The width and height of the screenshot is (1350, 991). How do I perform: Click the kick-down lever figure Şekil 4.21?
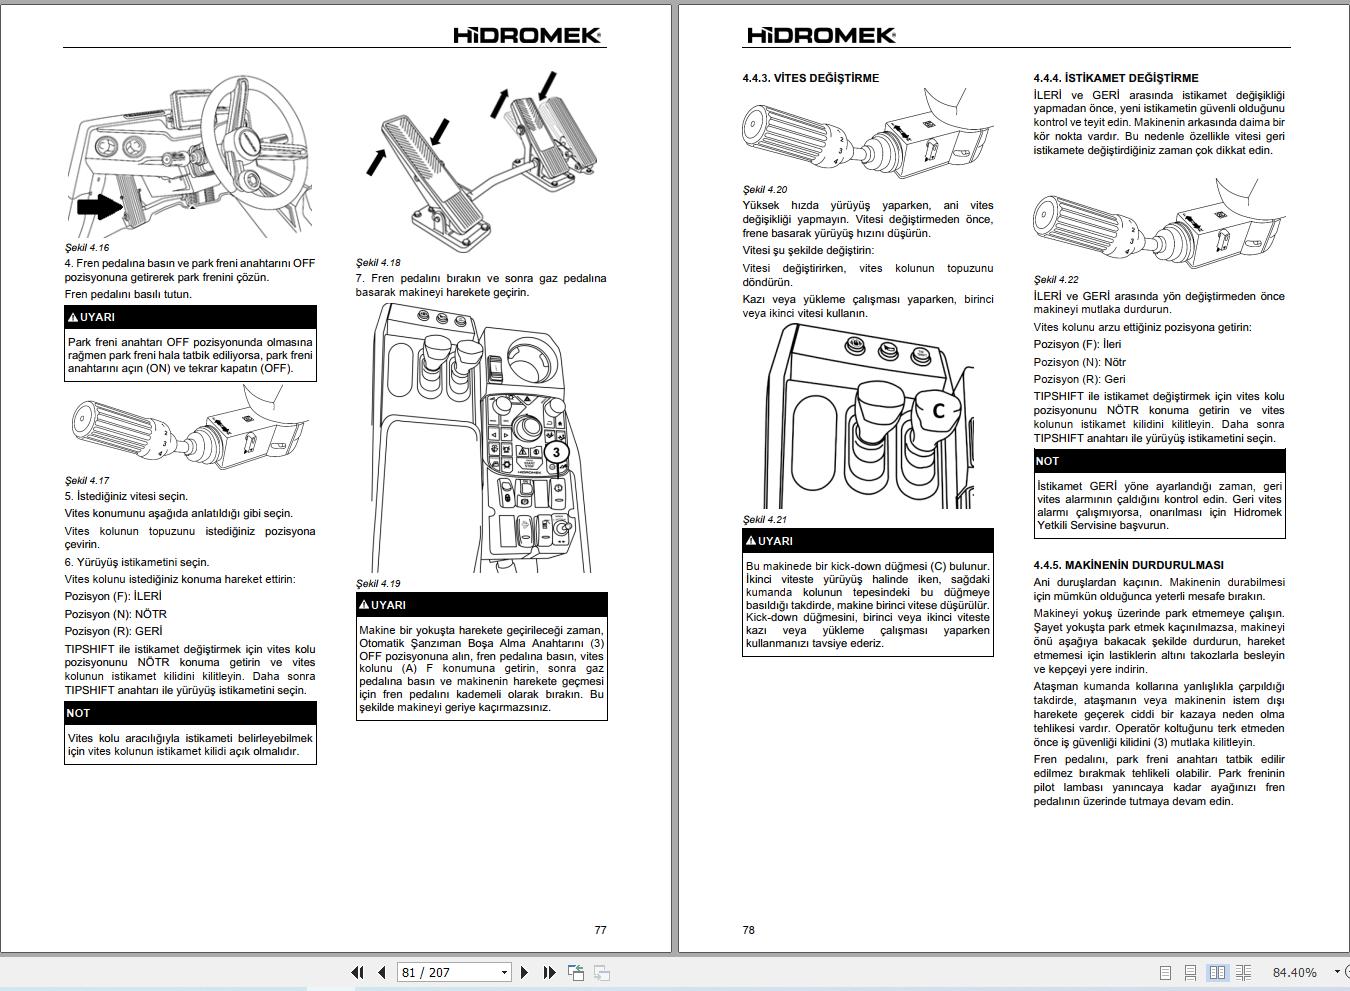pos(866,416)
